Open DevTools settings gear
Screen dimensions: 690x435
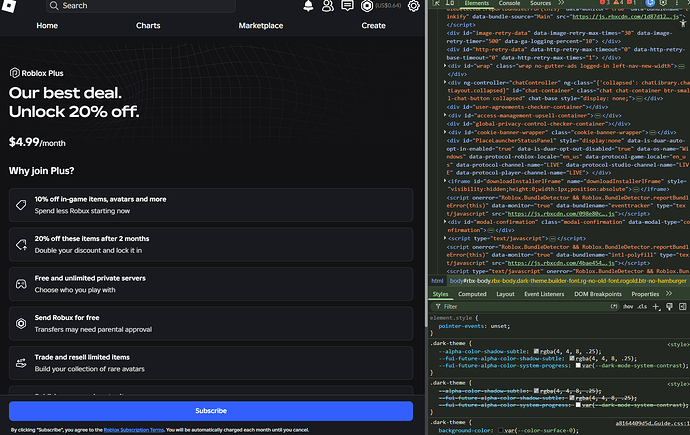[x=663, y=3]
